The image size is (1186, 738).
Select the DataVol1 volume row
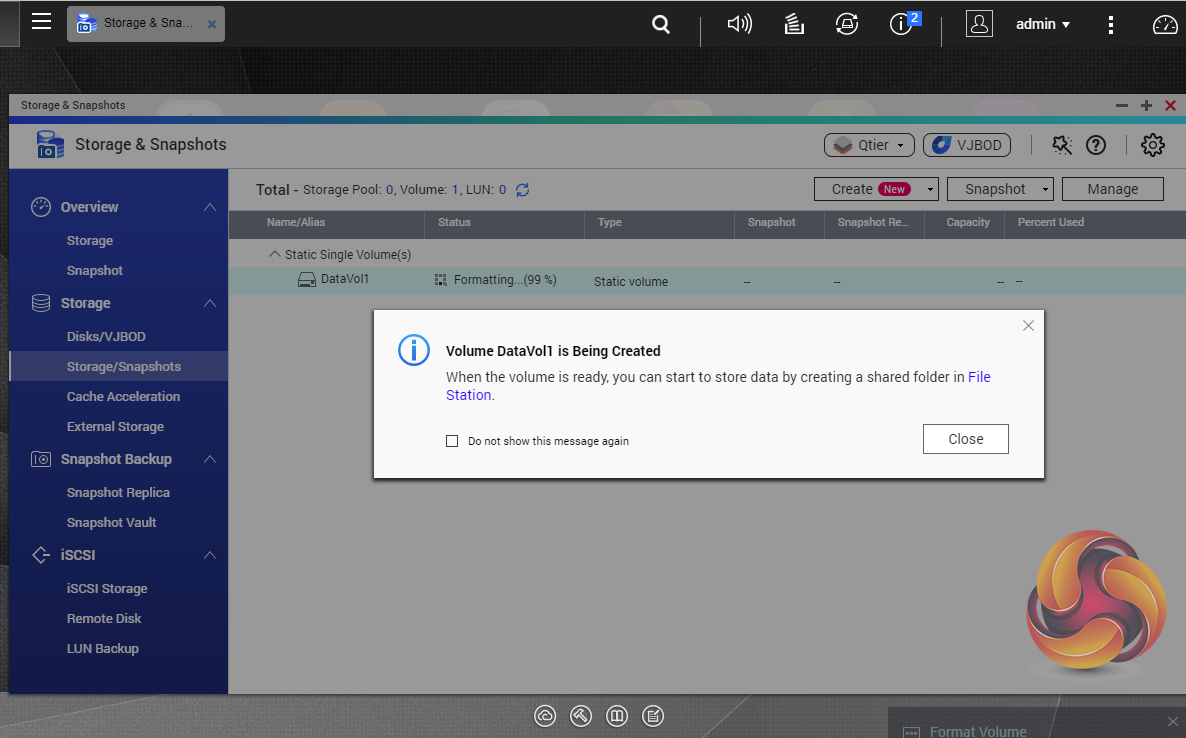tap(344, 280)
